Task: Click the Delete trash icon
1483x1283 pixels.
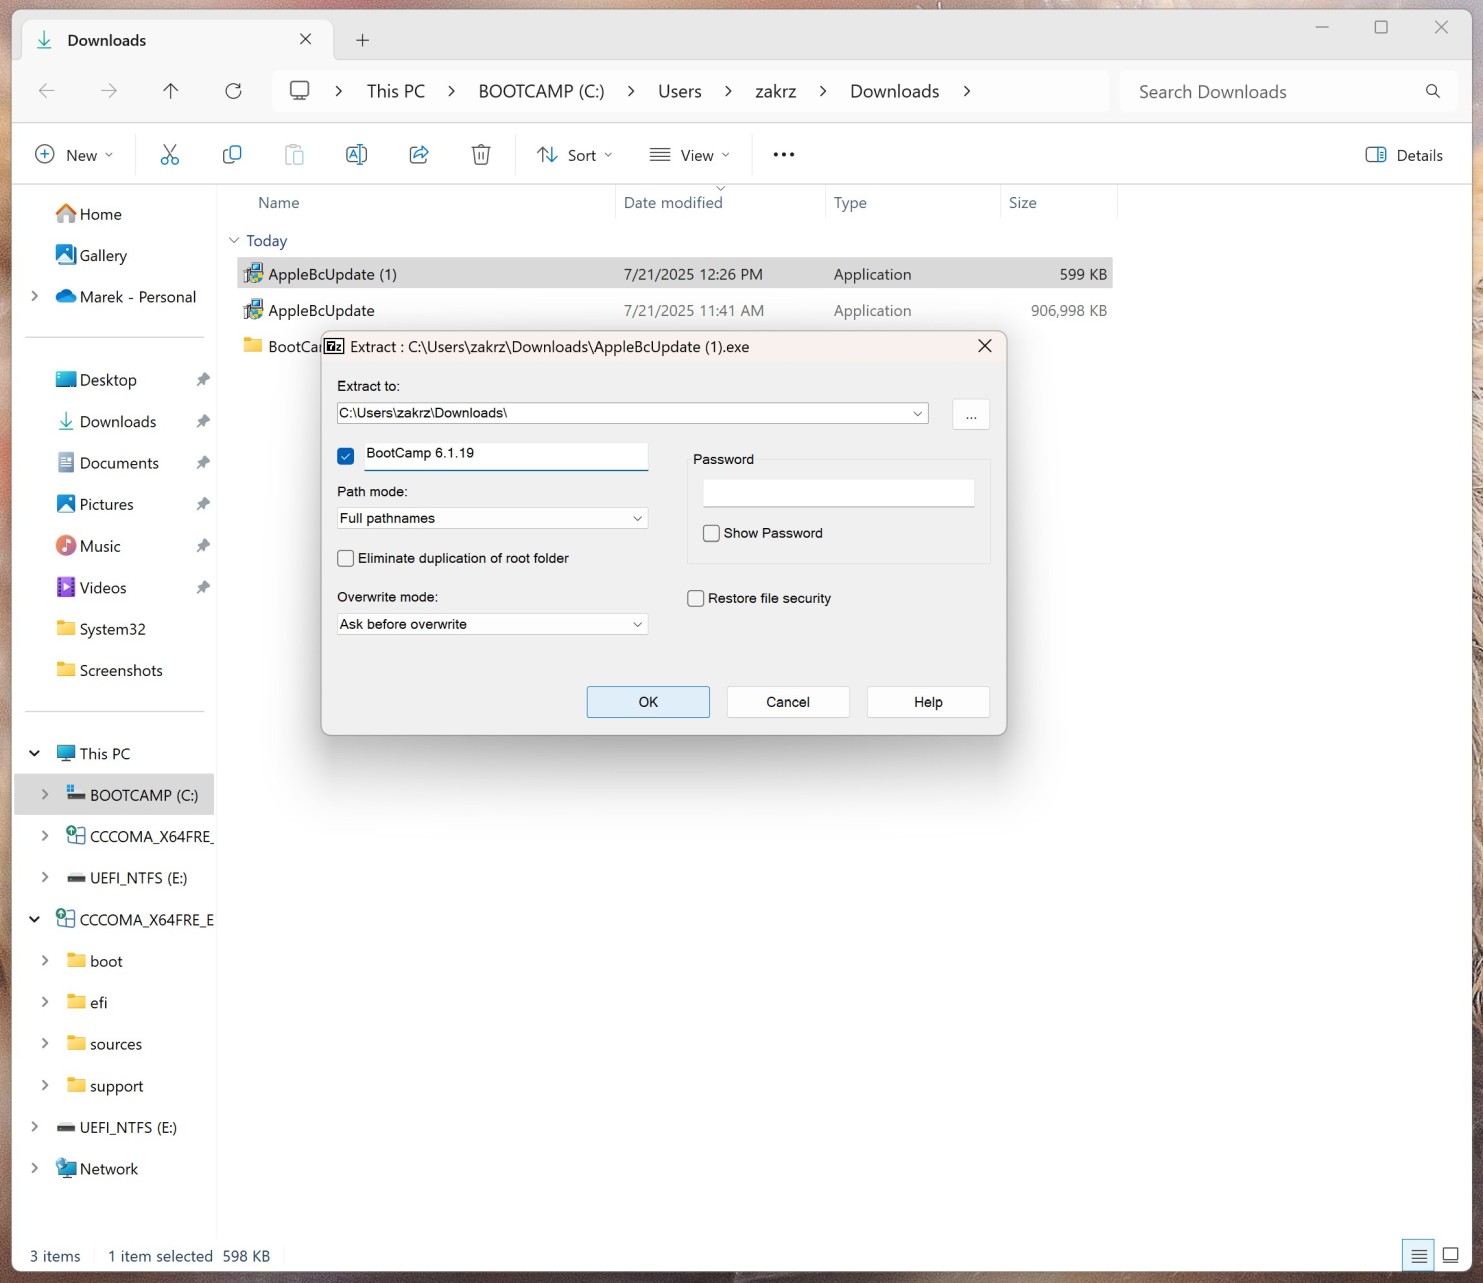Action: pyautogui.click(x=481, y=155)
